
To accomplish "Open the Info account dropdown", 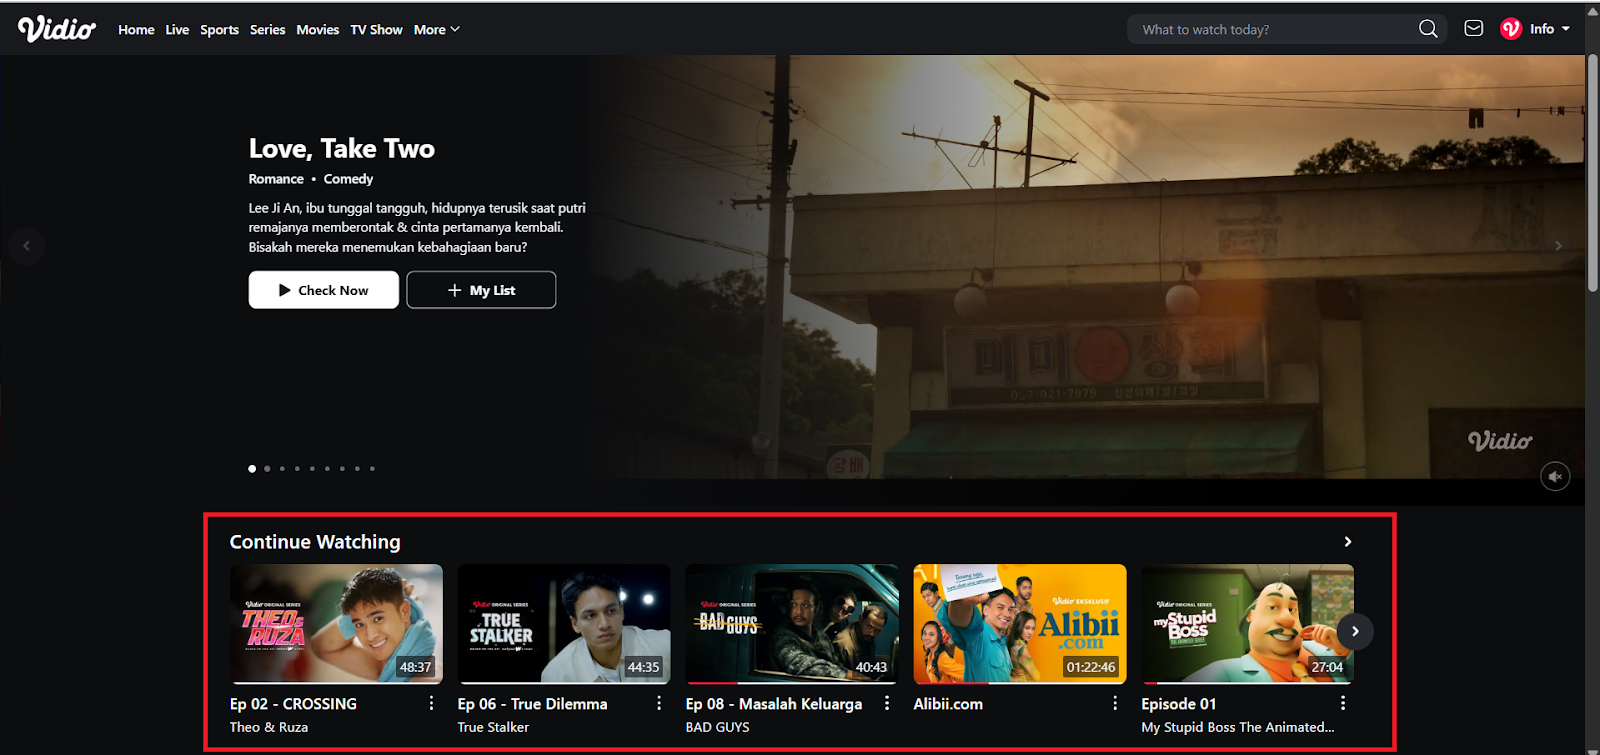I will coord(1550,29).
